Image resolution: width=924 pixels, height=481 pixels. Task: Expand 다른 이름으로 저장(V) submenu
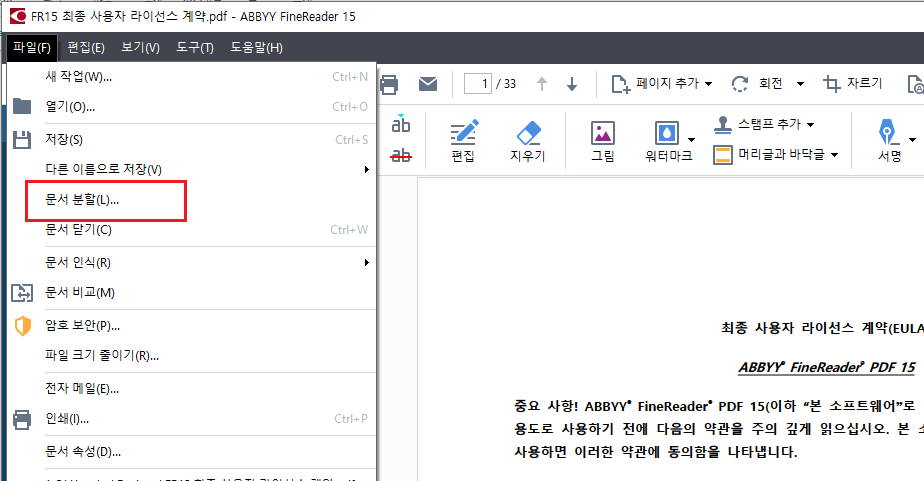click(192, 170)
